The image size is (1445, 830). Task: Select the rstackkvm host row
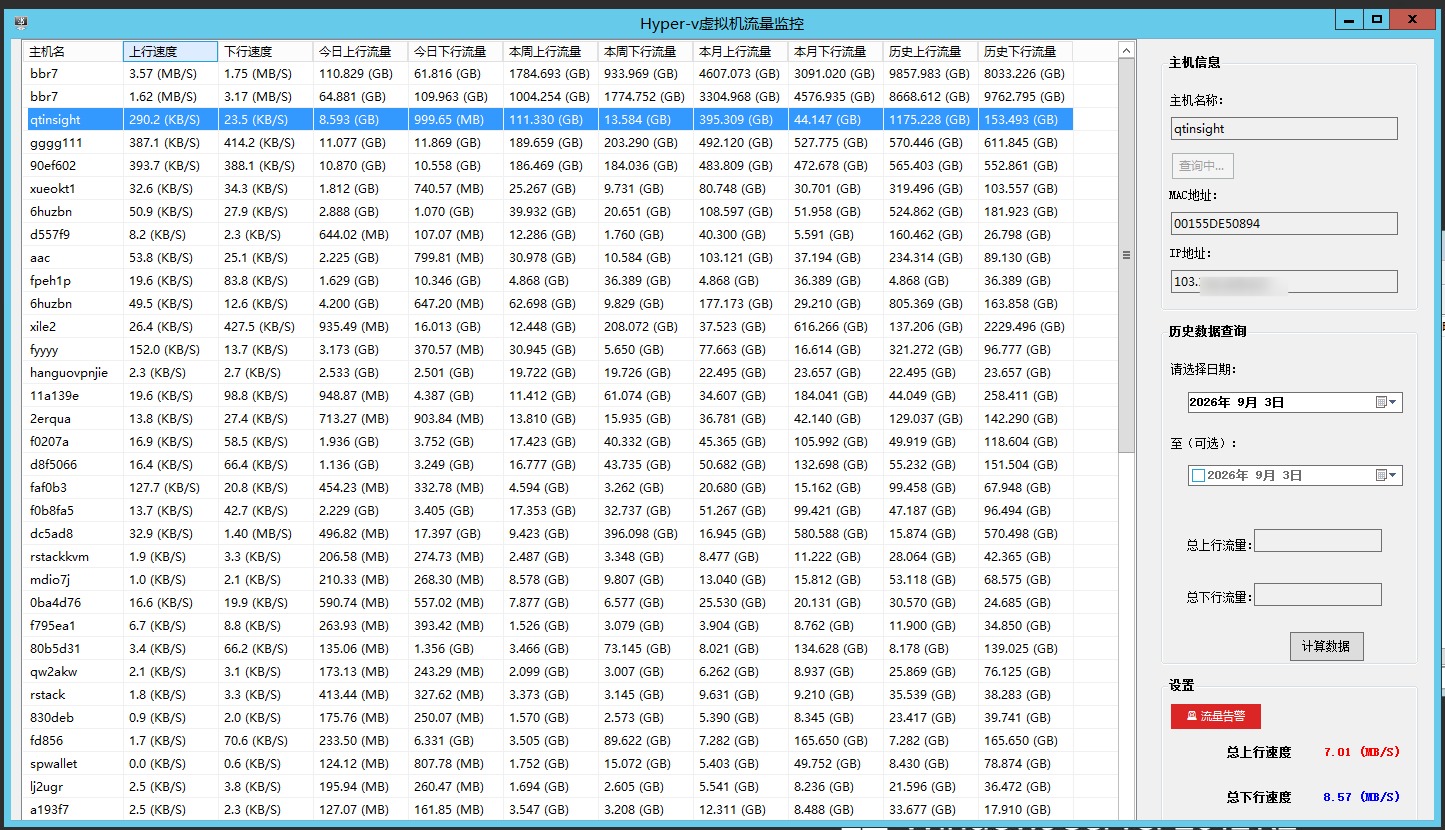coord(549,557)
